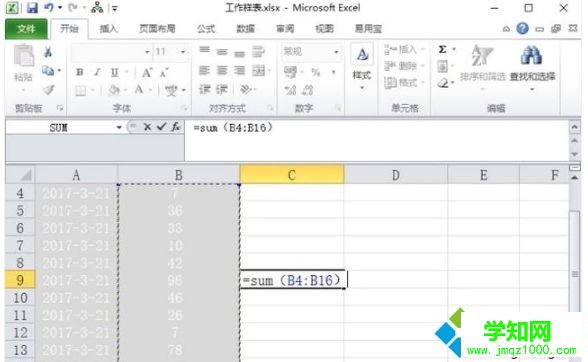The image size is (588, 362).
Task: Click the Paste clipboard icon
Action: (x=23, y=56)
